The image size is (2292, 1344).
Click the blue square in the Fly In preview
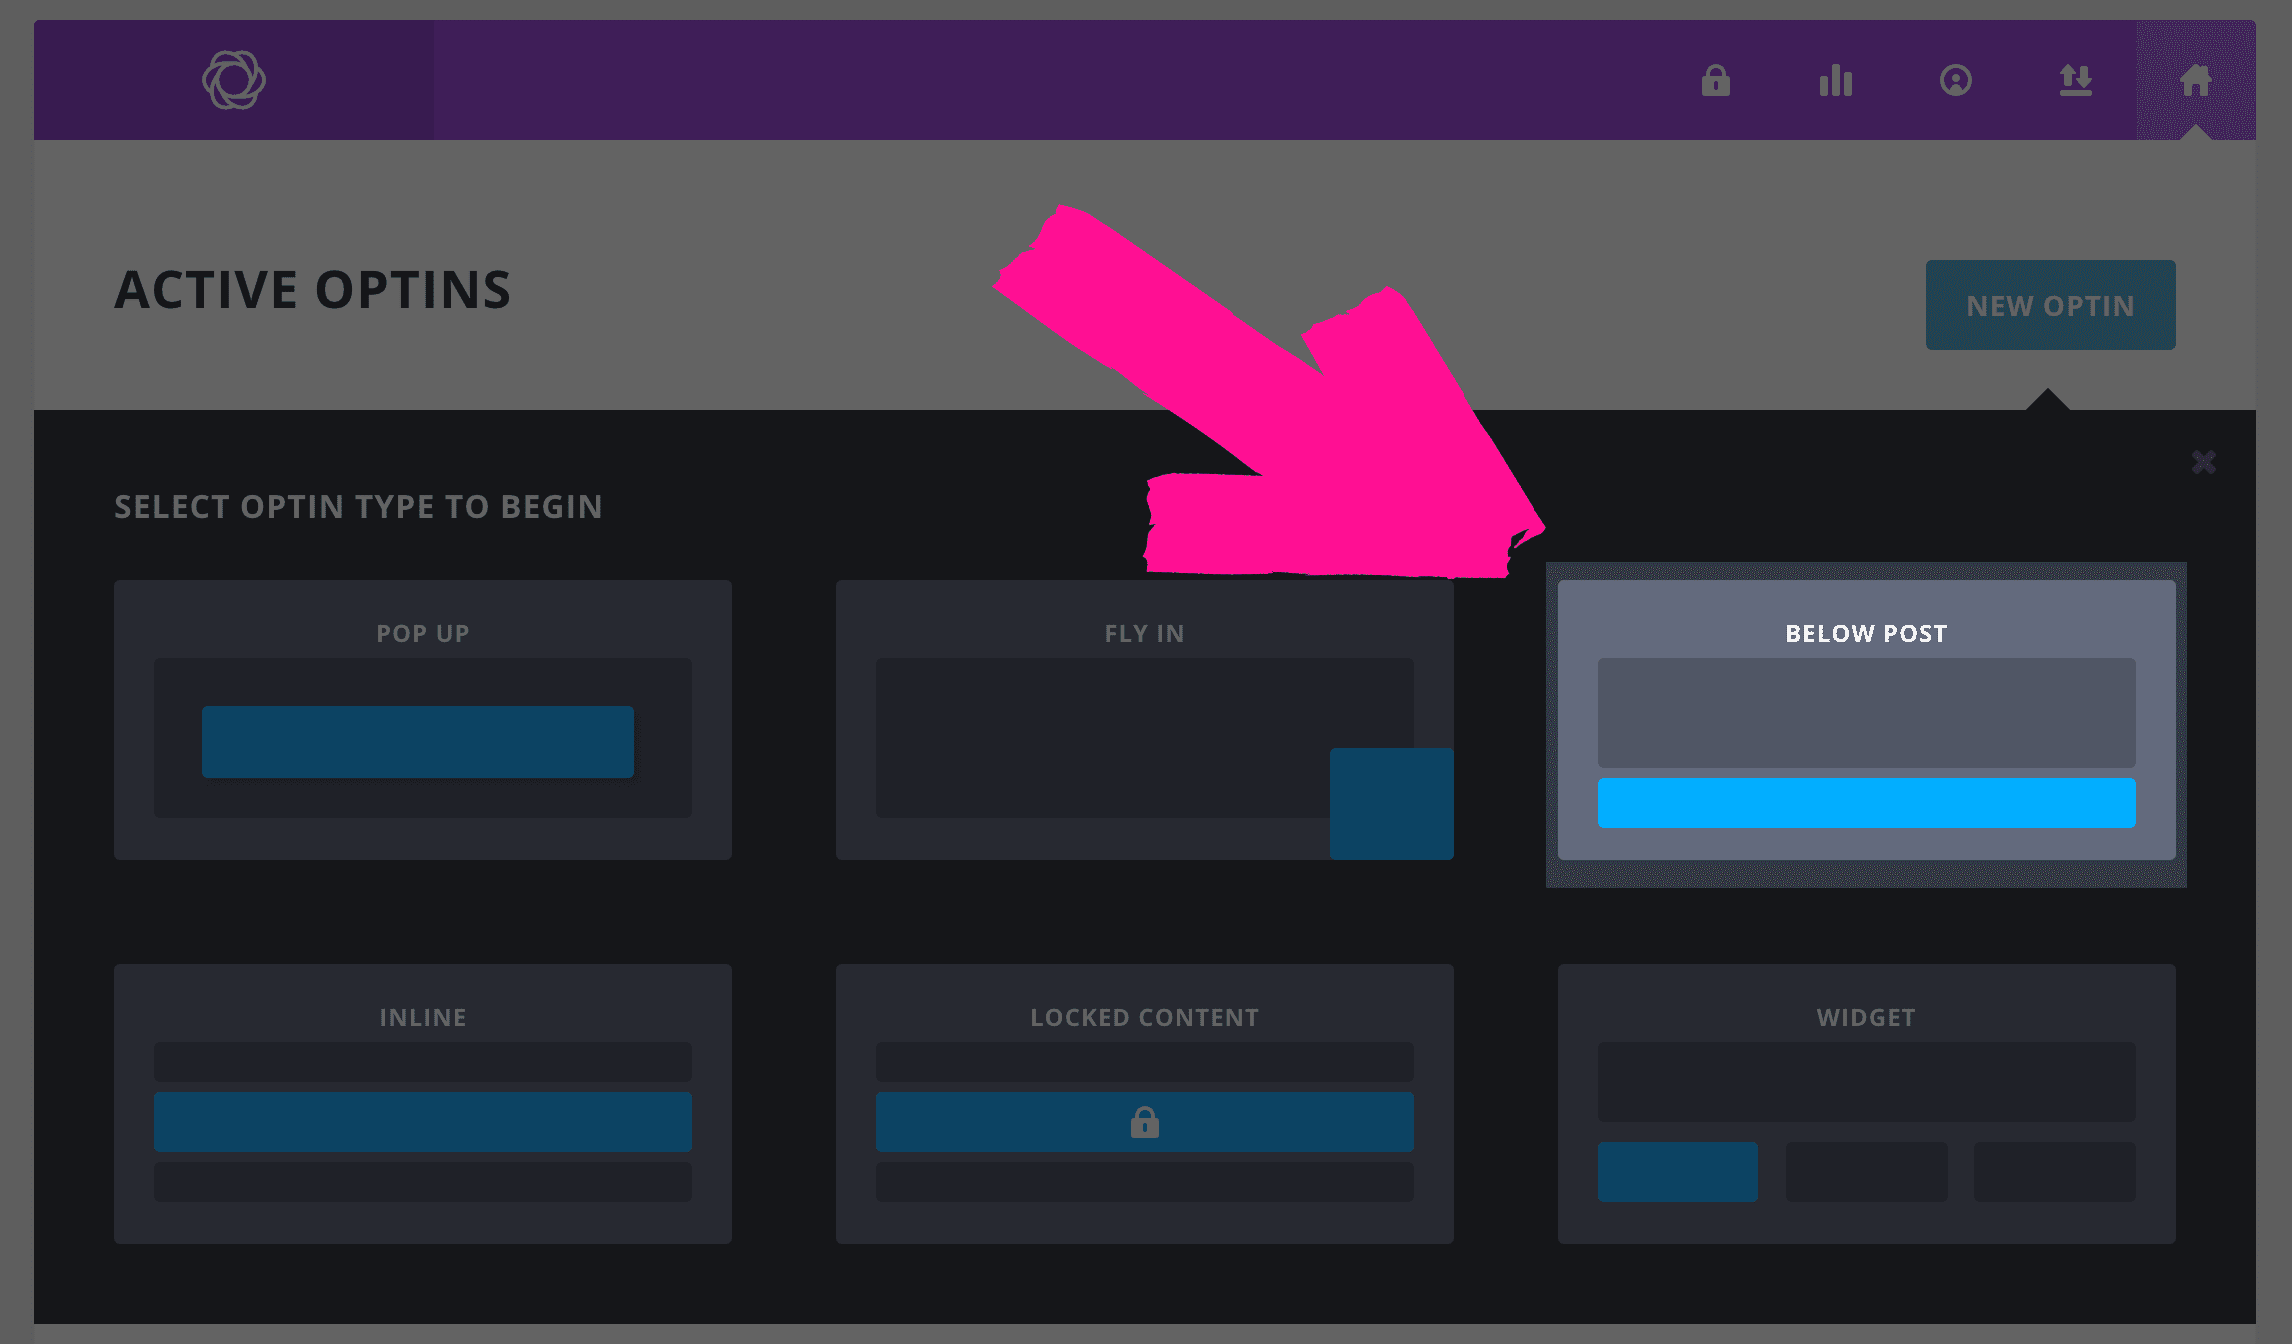tap(1392, 802)
